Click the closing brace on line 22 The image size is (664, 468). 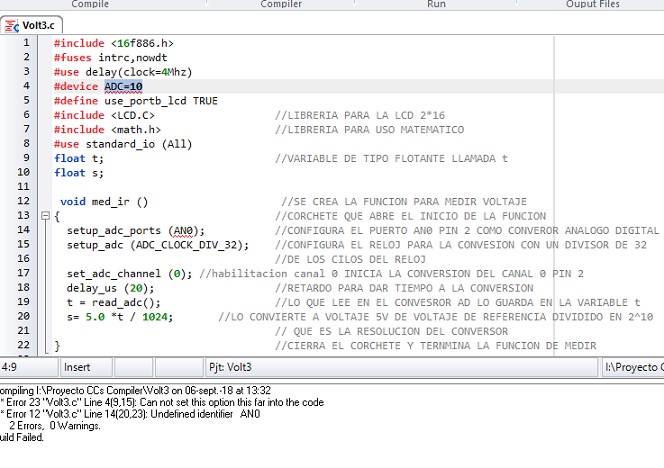(57, 346)
